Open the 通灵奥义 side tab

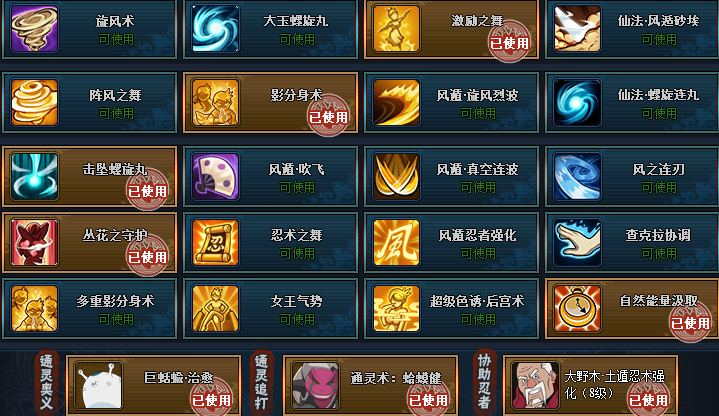click(x=46, y=383)
